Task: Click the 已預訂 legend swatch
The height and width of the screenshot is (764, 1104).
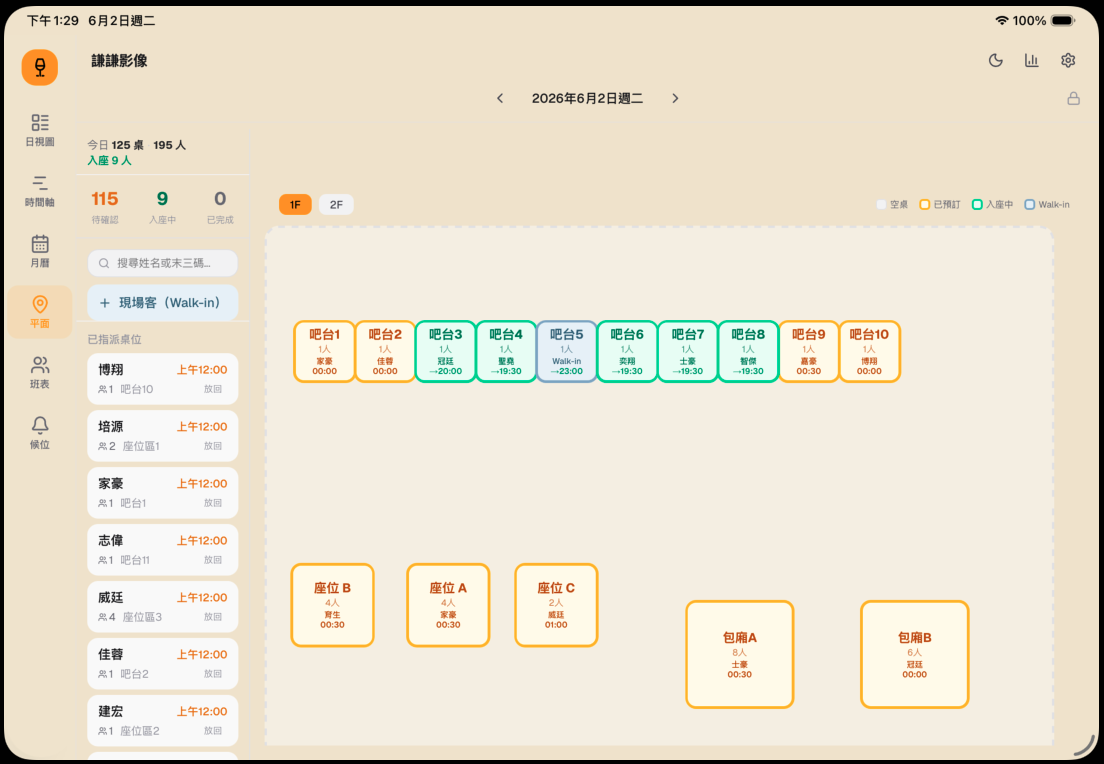Action: tap(924, 205)
